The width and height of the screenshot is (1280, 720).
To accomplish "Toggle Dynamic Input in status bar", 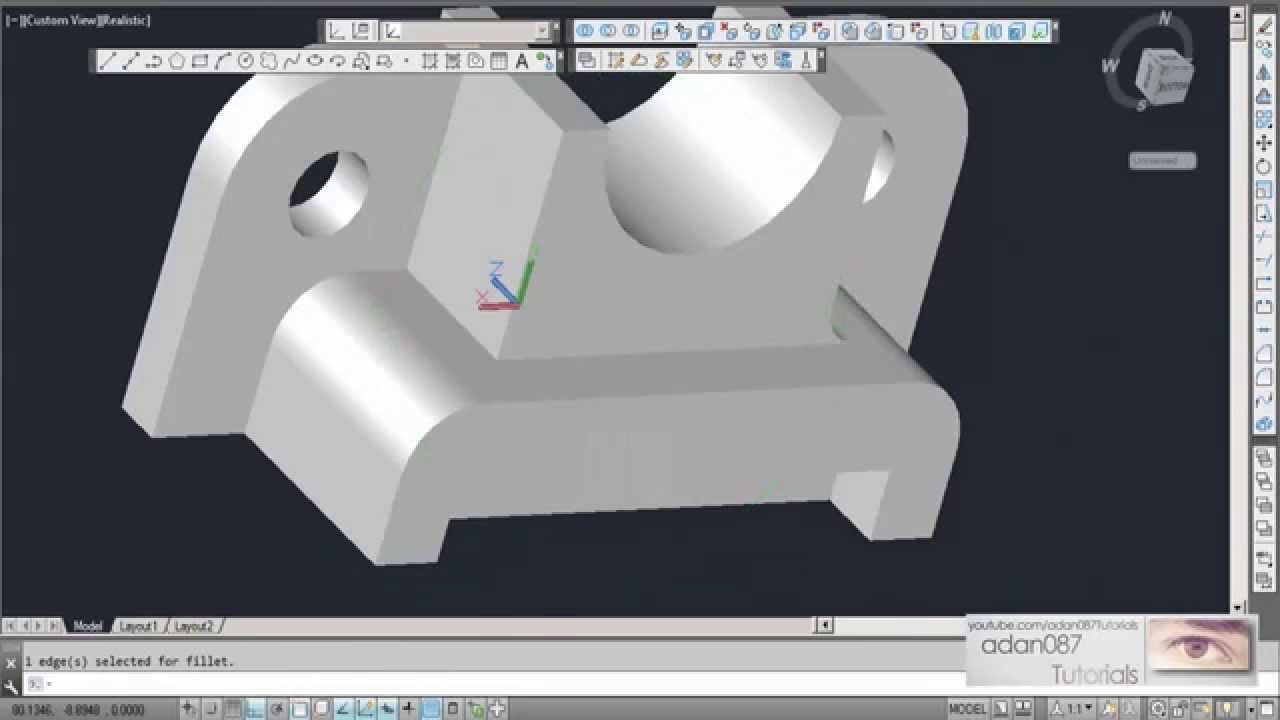I will 387,709.
